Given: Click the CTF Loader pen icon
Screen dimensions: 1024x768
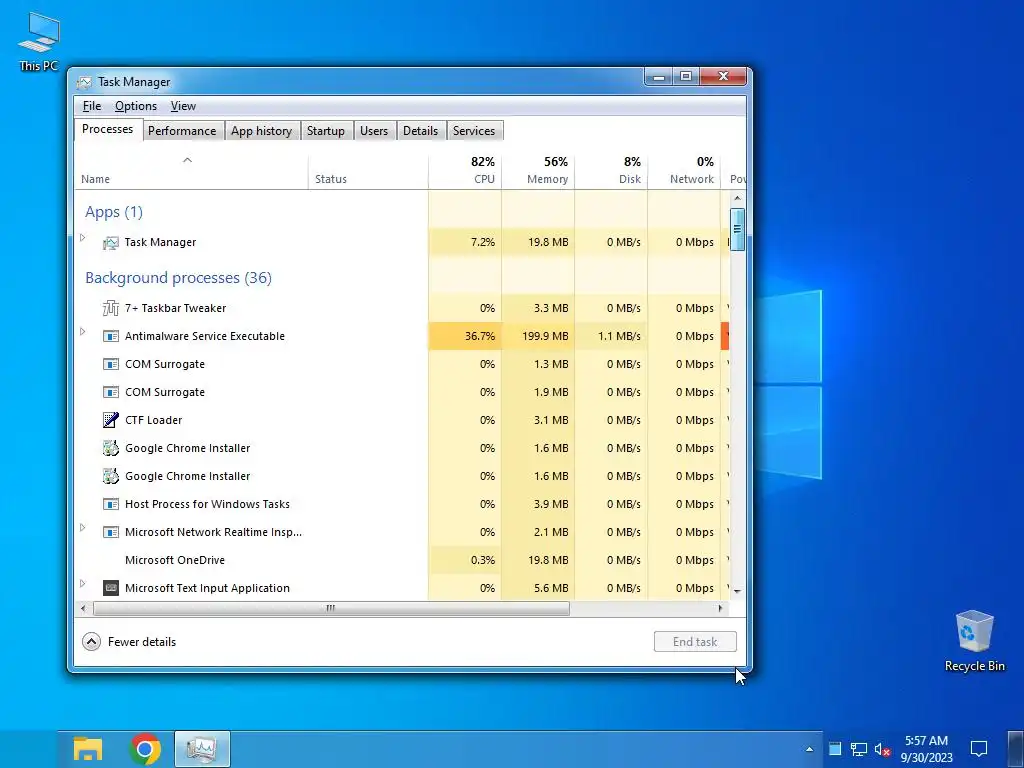Looking at the screenshot, I should coord(110,420).
